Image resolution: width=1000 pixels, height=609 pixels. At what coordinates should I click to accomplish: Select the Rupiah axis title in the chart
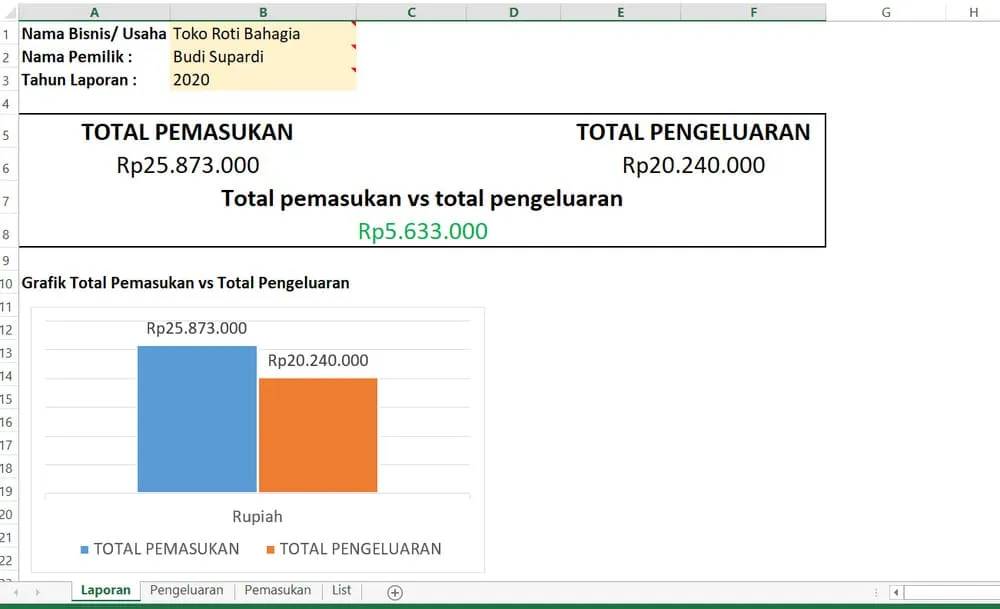coord(256,517)
